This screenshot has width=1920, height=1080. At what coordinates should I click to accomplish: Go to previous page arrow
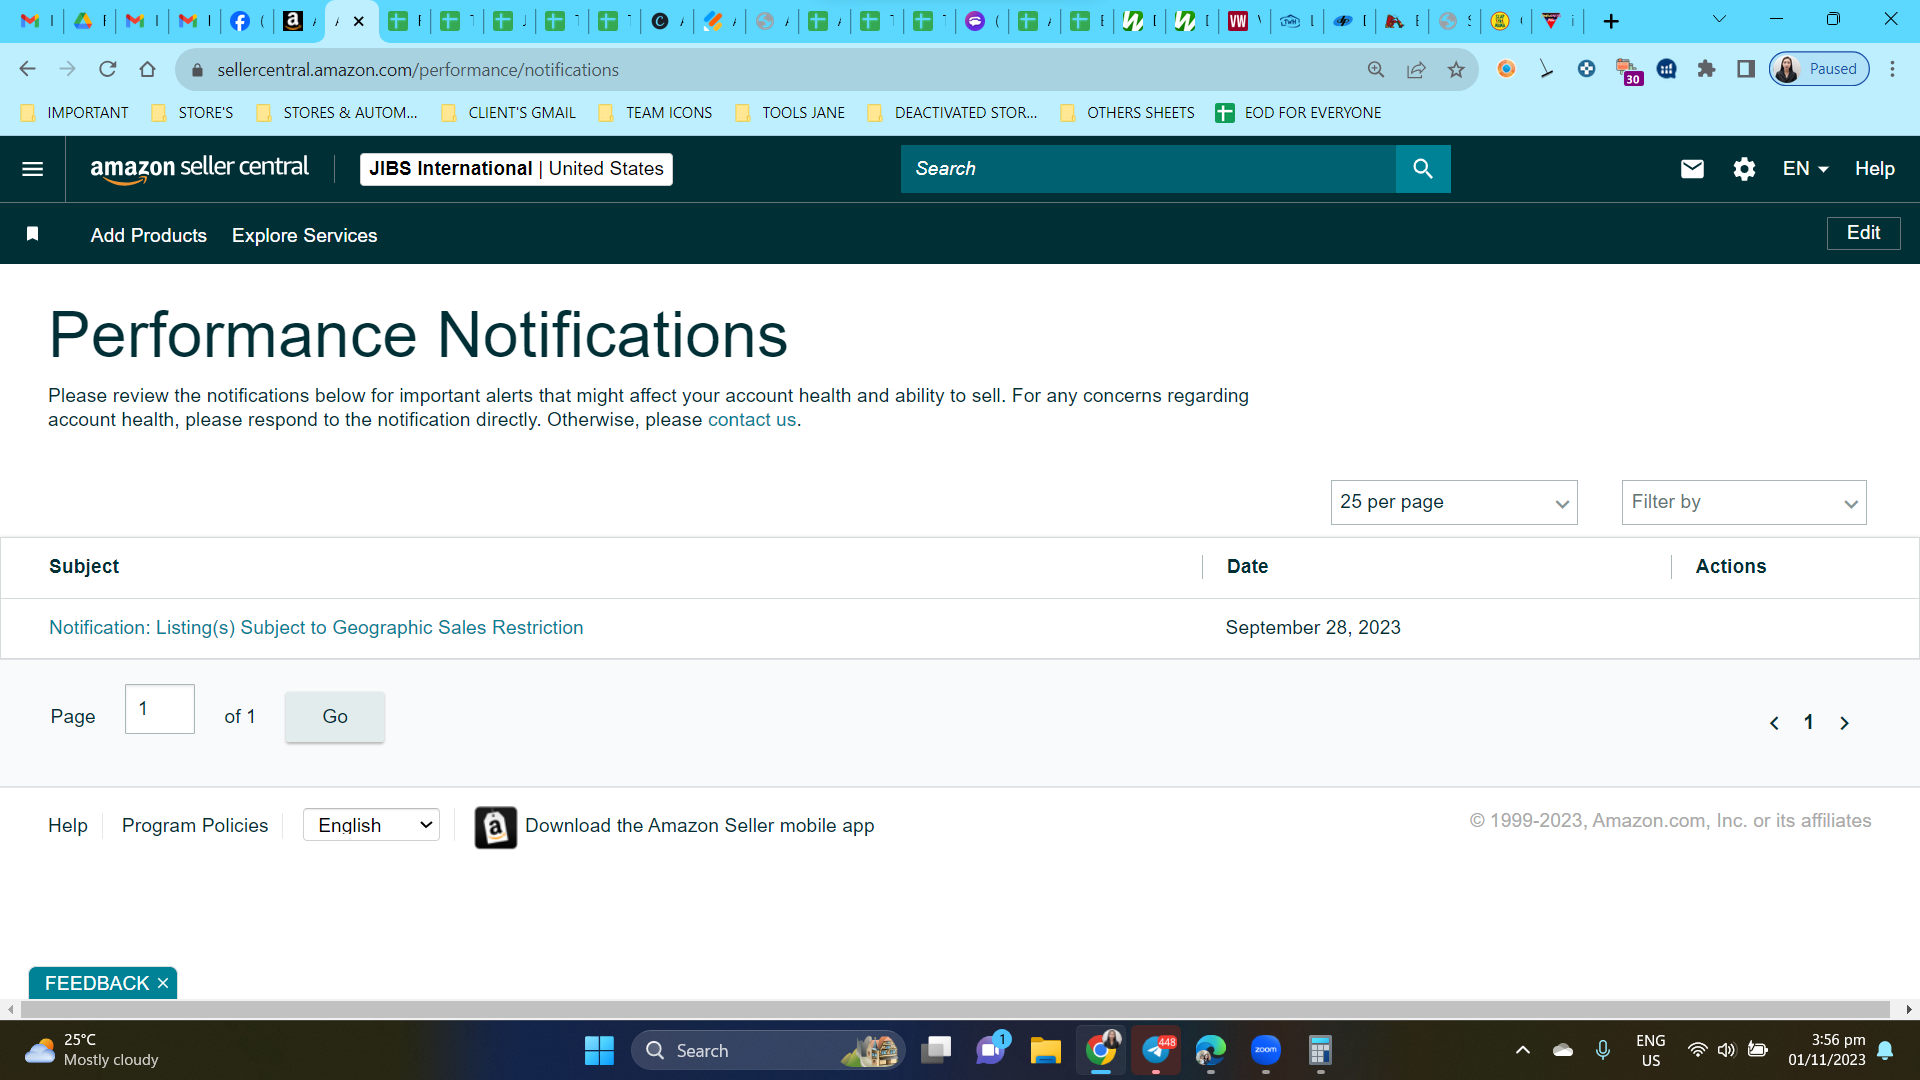click(x=1774, y=723)
